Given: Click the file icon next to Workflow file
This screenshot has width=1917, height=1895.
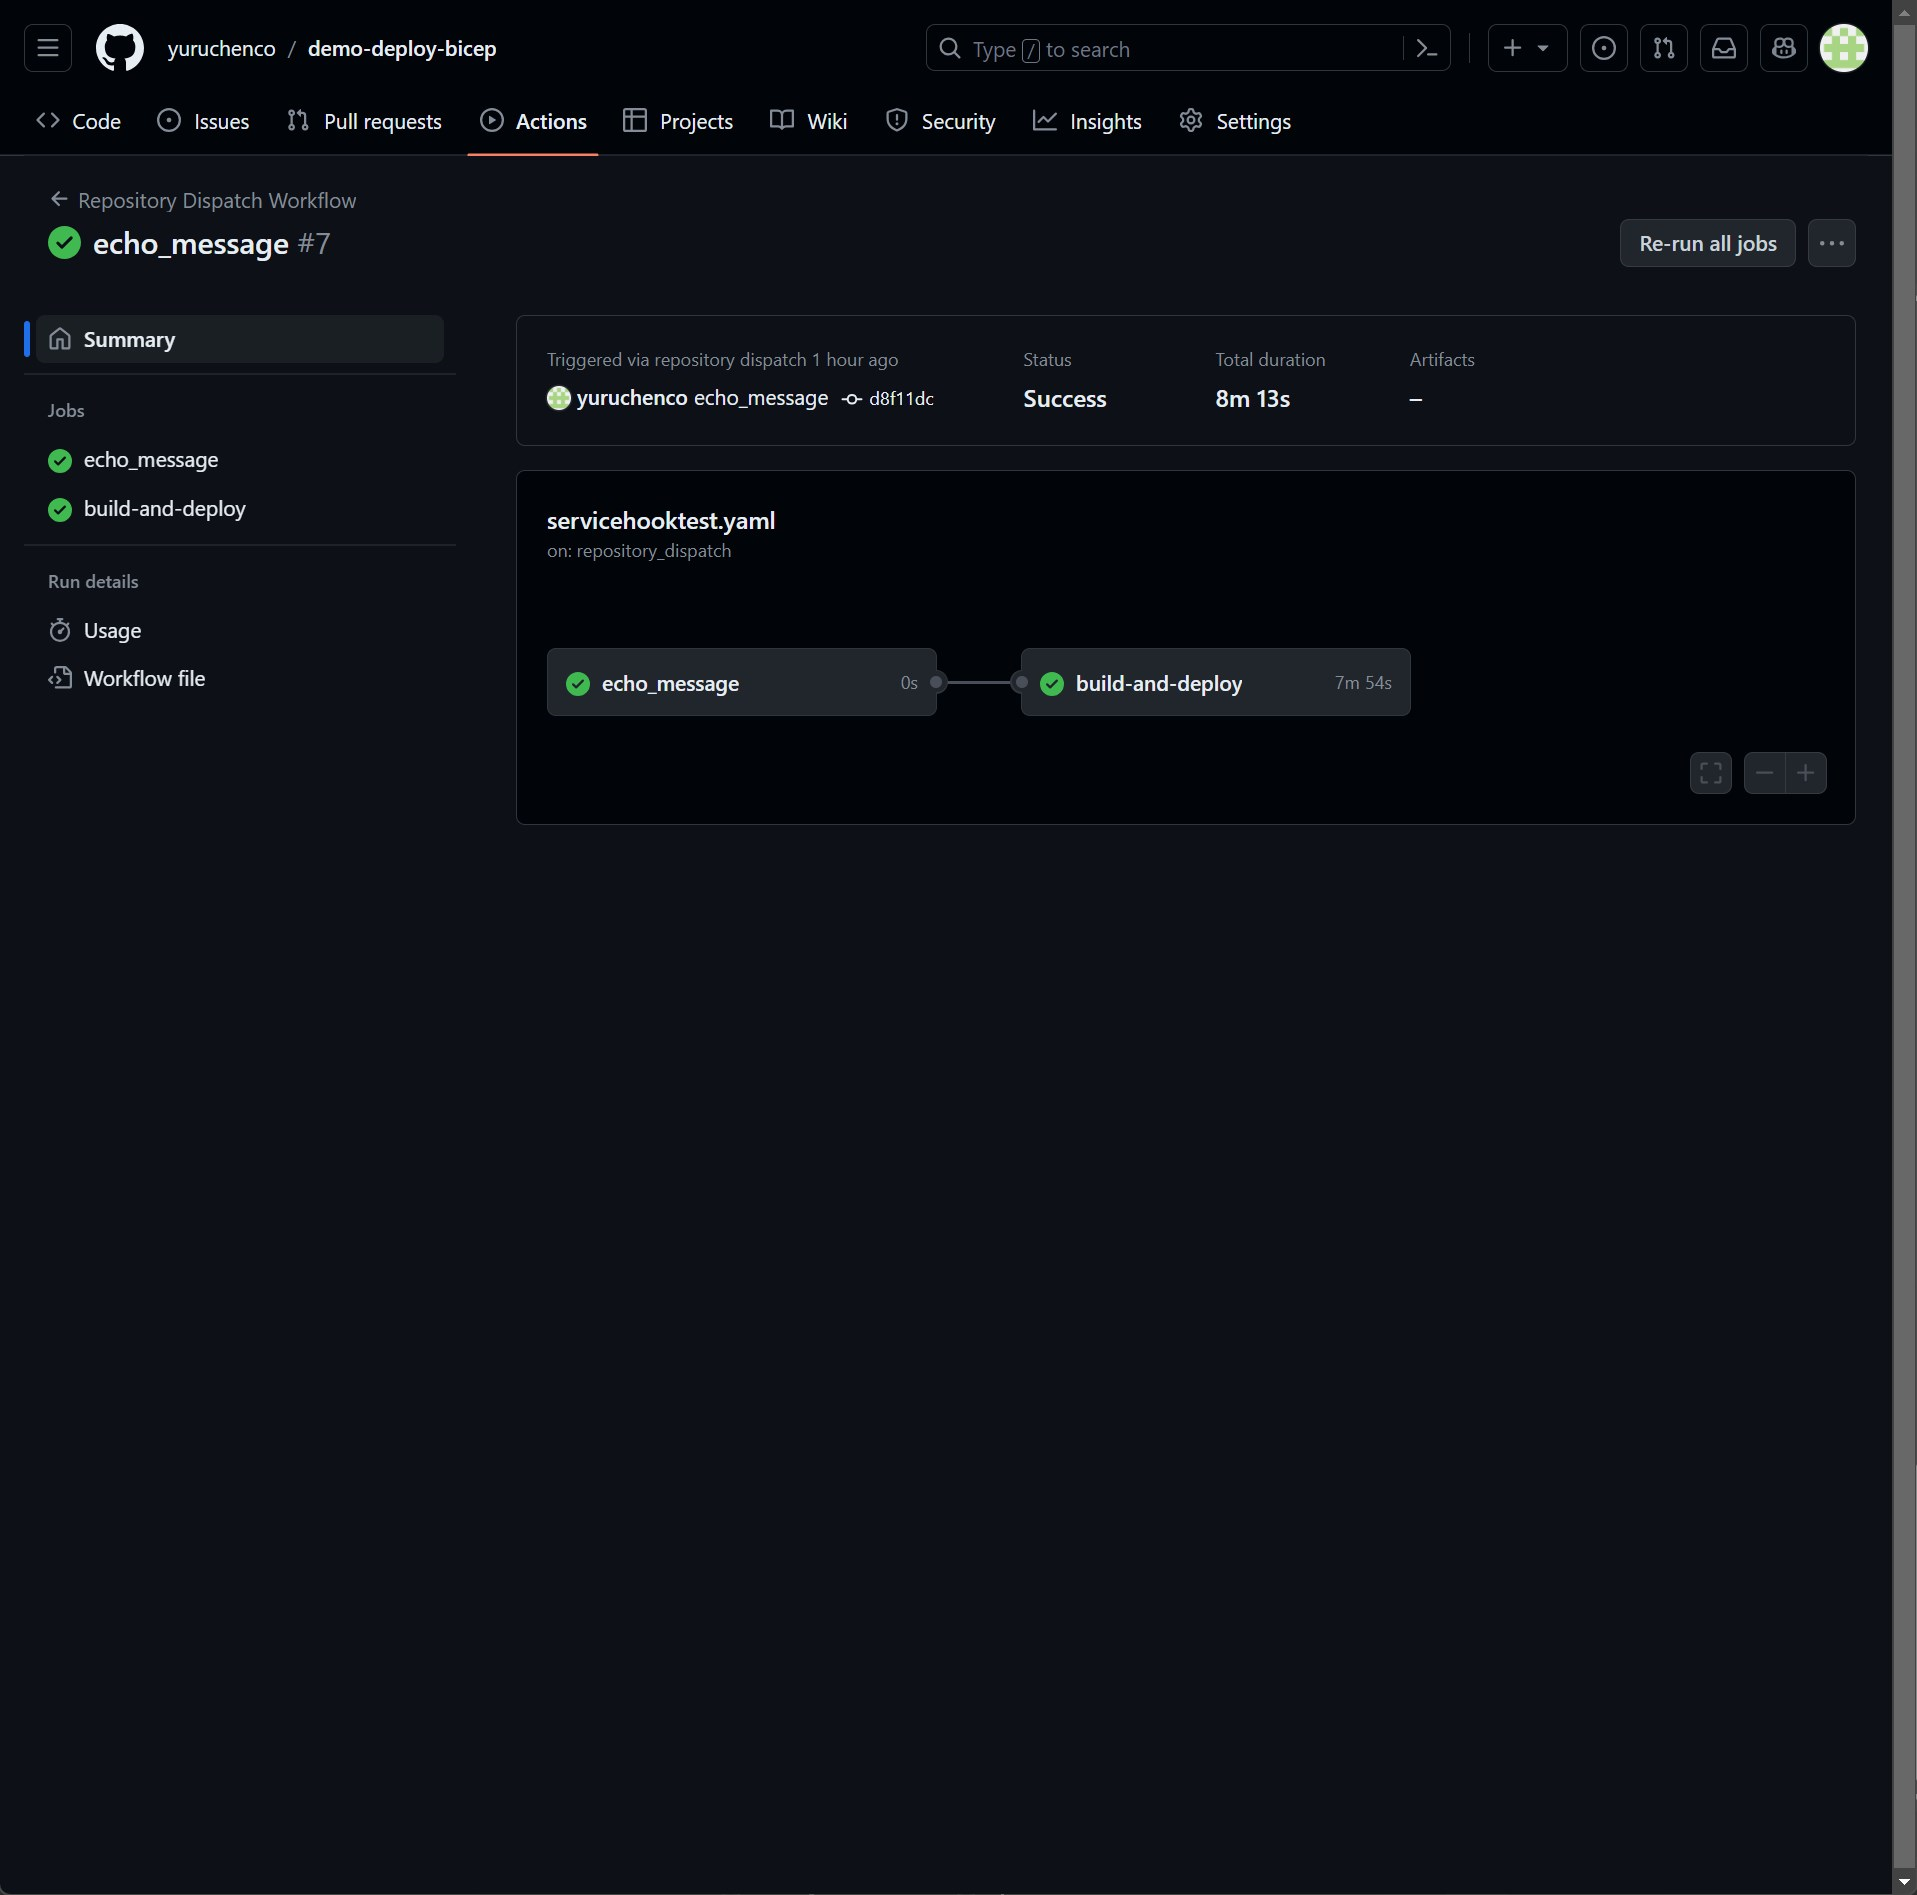Looking at the screenshot, I should (60, 678).
